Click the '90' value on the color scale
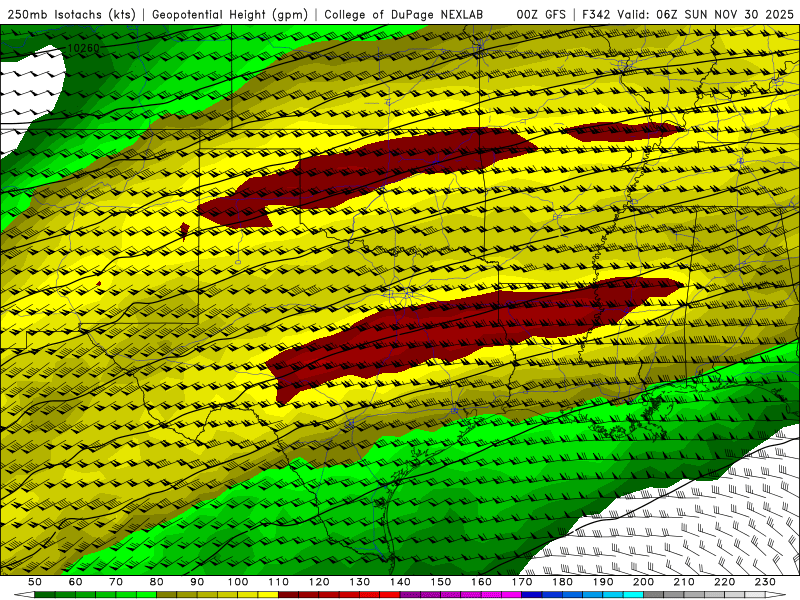Image resolution: width=800 pixels, height=600 pixels. click(x=197, y=582)
